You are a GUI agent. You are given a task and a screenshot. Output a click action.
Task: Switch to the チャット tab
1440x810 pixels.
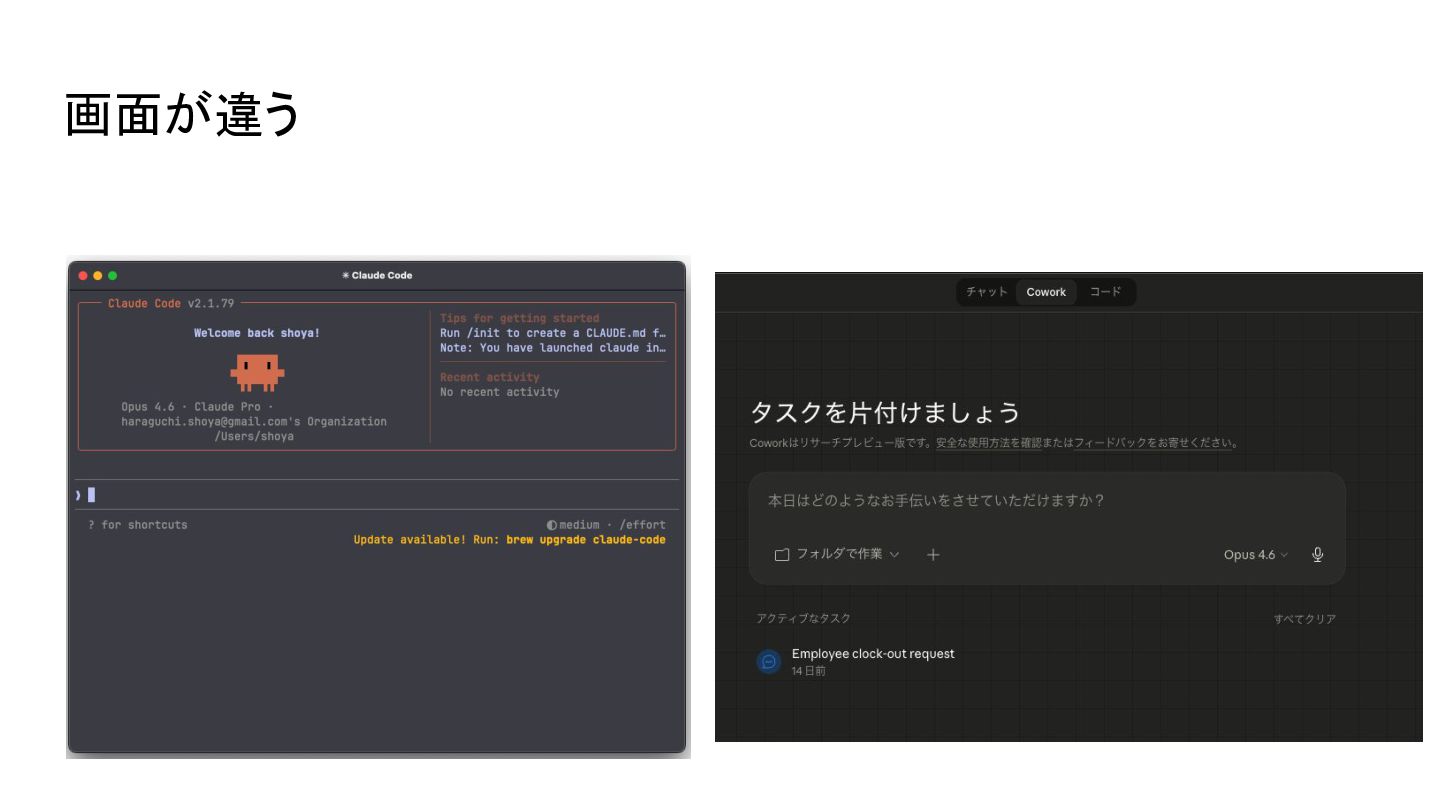986,292
